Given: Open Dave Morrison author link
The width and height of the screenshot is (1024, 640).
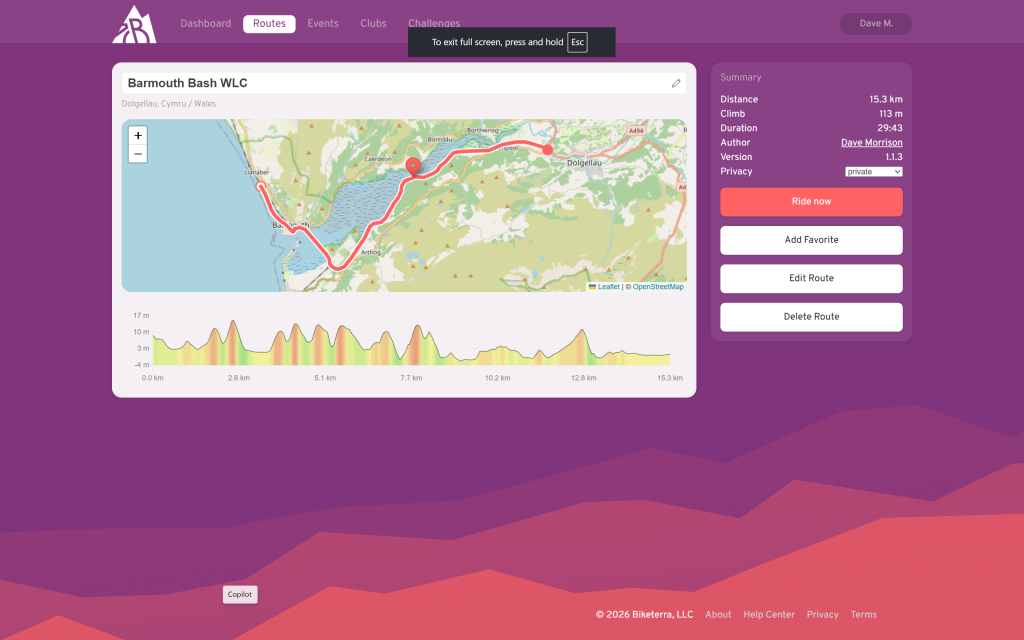Looking at the screenshot, I should tap(871, 143).
